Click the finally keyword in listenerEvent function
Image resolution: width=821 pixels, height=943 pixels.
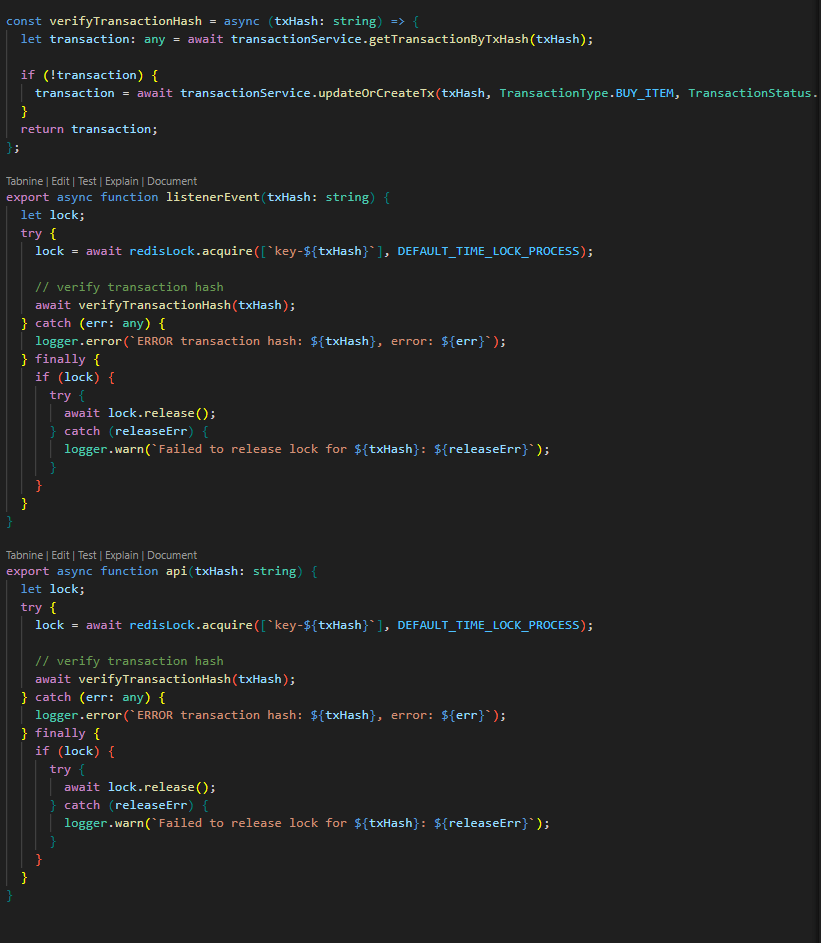coord(60,360)
